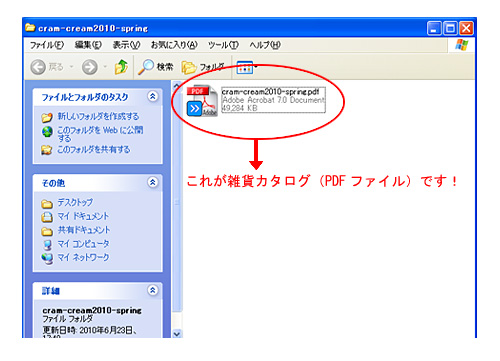
Task: Click the Shared Documents folder icon
Action: [47, 231]
